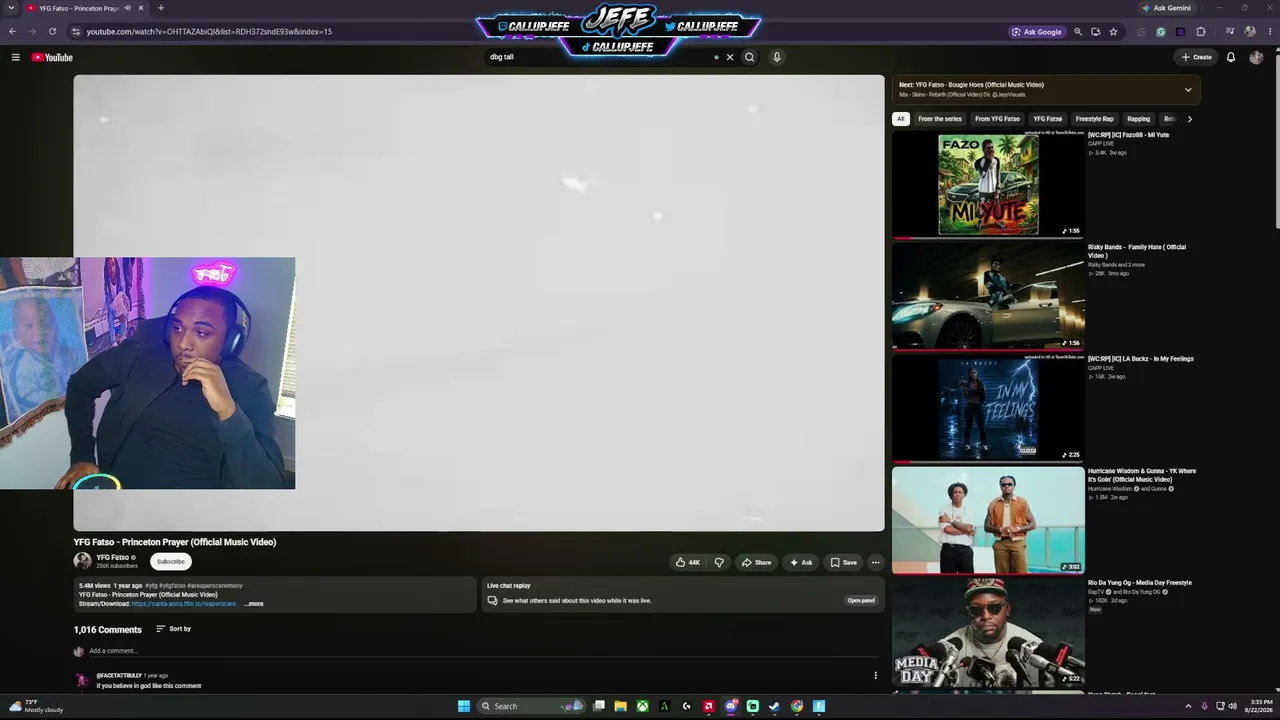Like the video with 44K thumbs up
1280x720 pixels.
coord(687,562)
